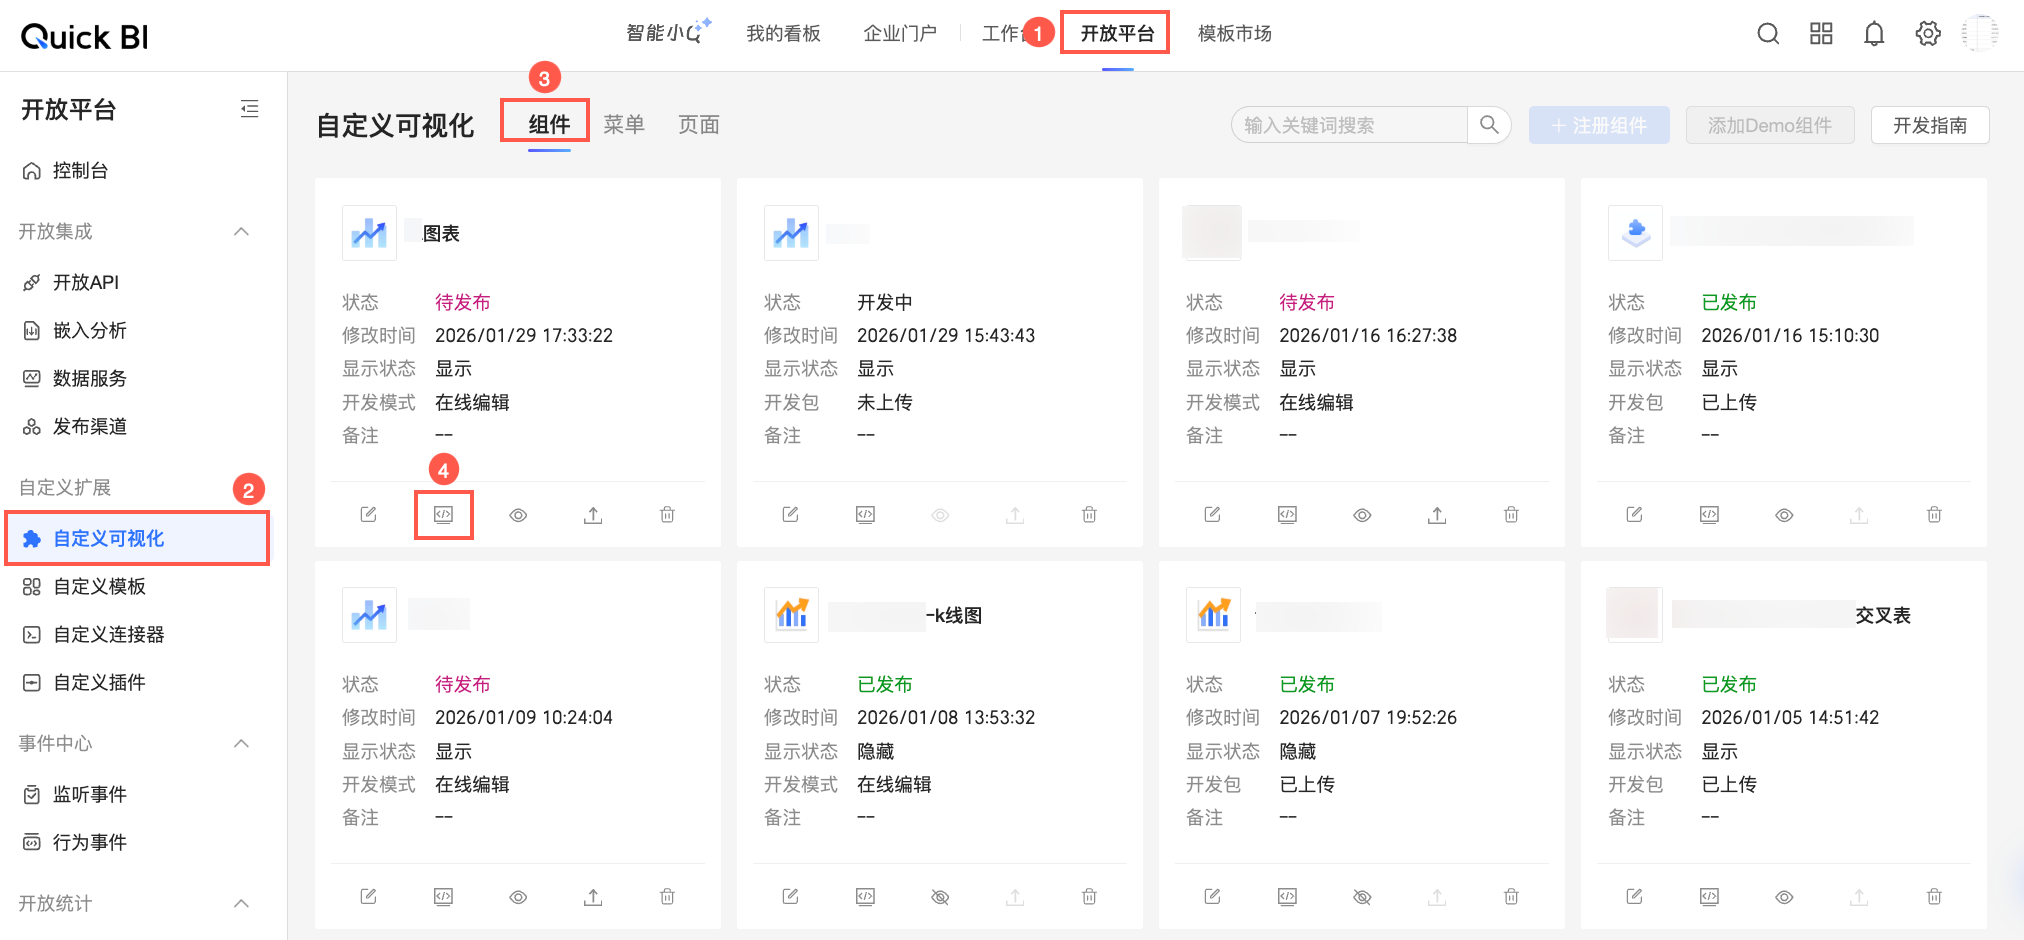Open code editor for card modified 2026/01/16 16:27:38
This screenshot has height=940, width=2024.
(x=1287, y=514)
